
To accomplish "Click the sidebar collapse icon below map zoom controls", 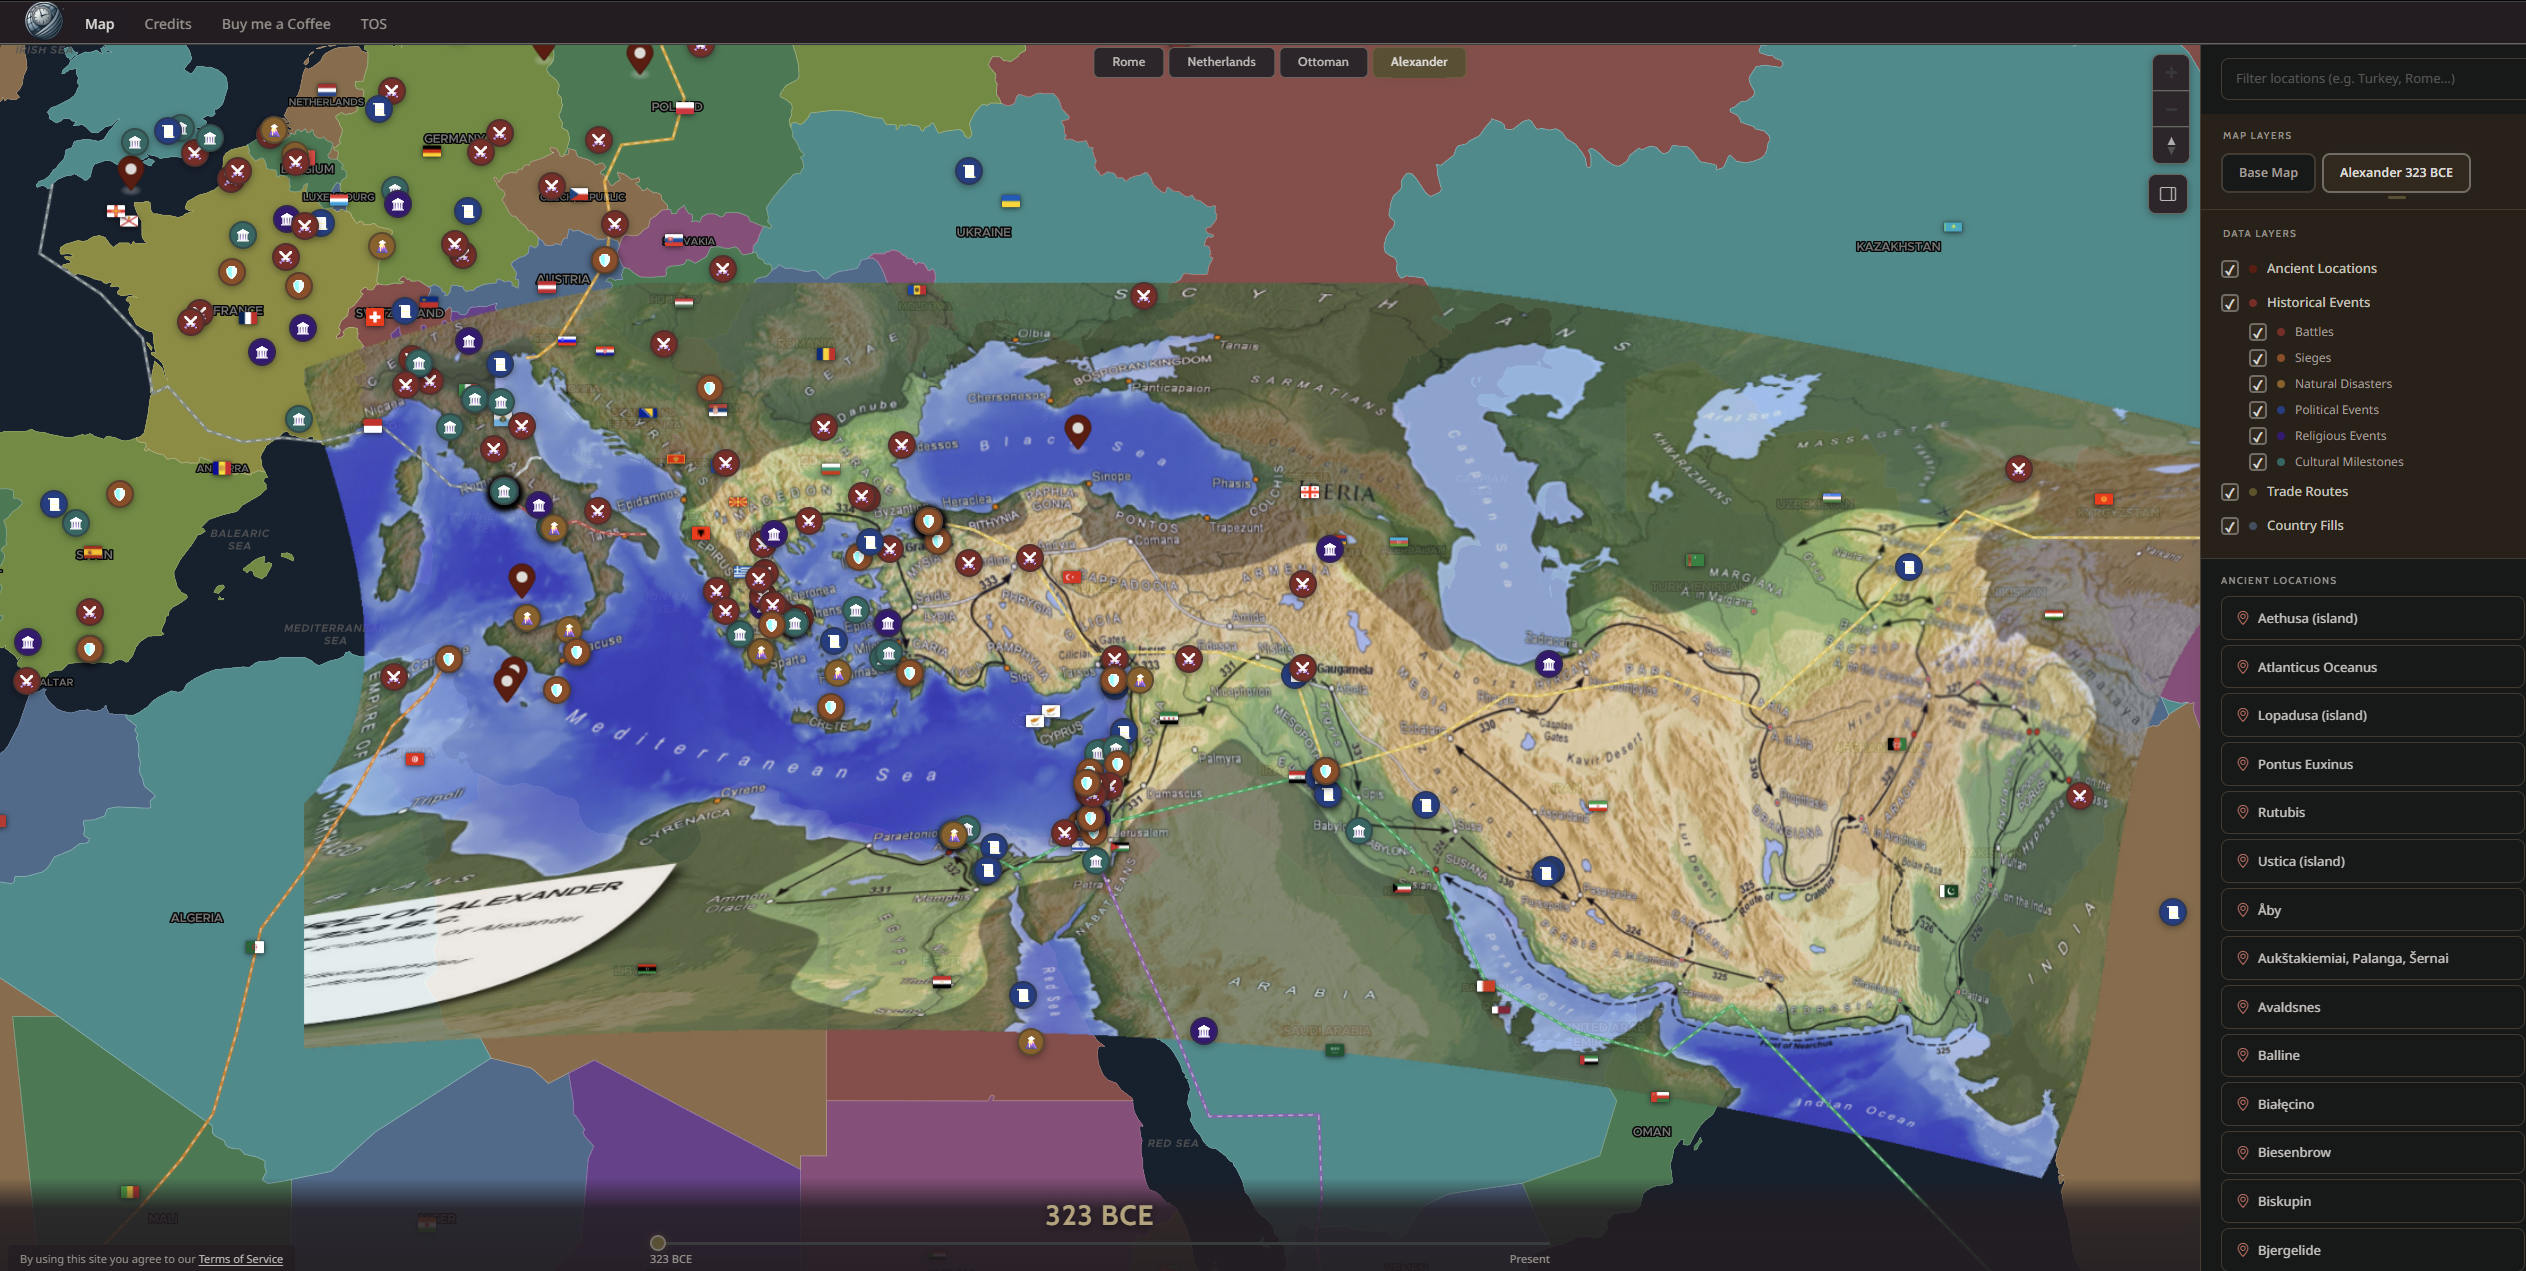I will pyautogui.click(x=2167, y=194).
